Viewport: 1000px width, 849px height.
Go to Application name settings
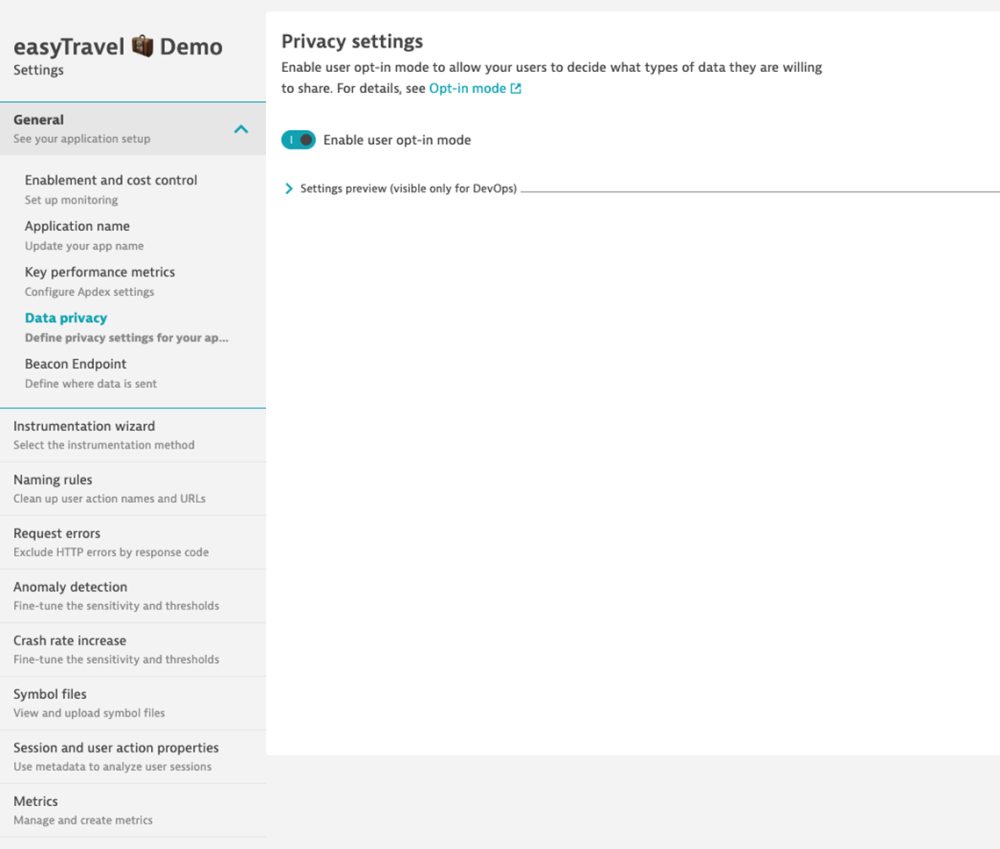tap(77, 226)
